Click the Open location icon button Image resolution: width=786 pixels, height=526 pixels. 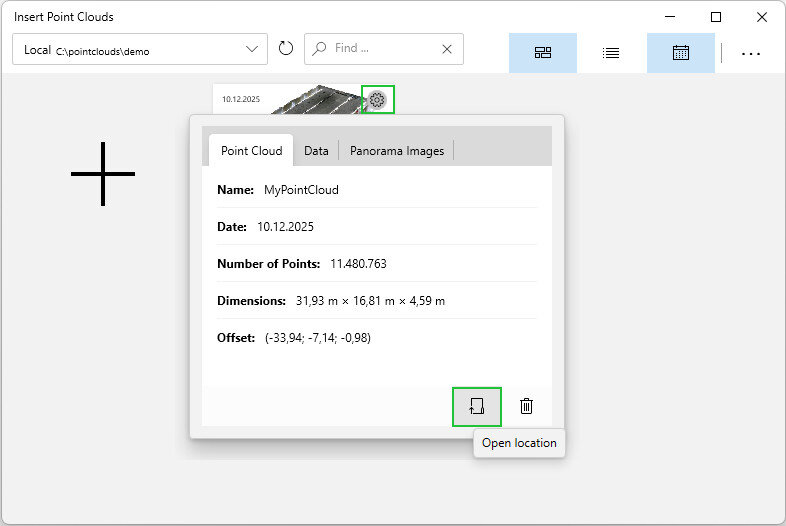[x=476, y=406]
